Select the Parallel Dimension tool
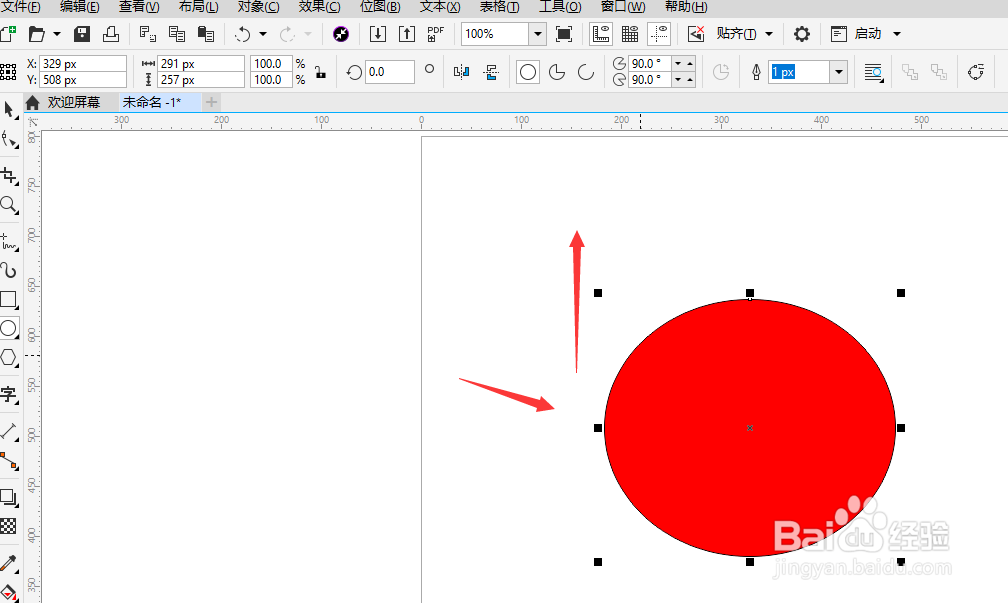 pos(9,430)
